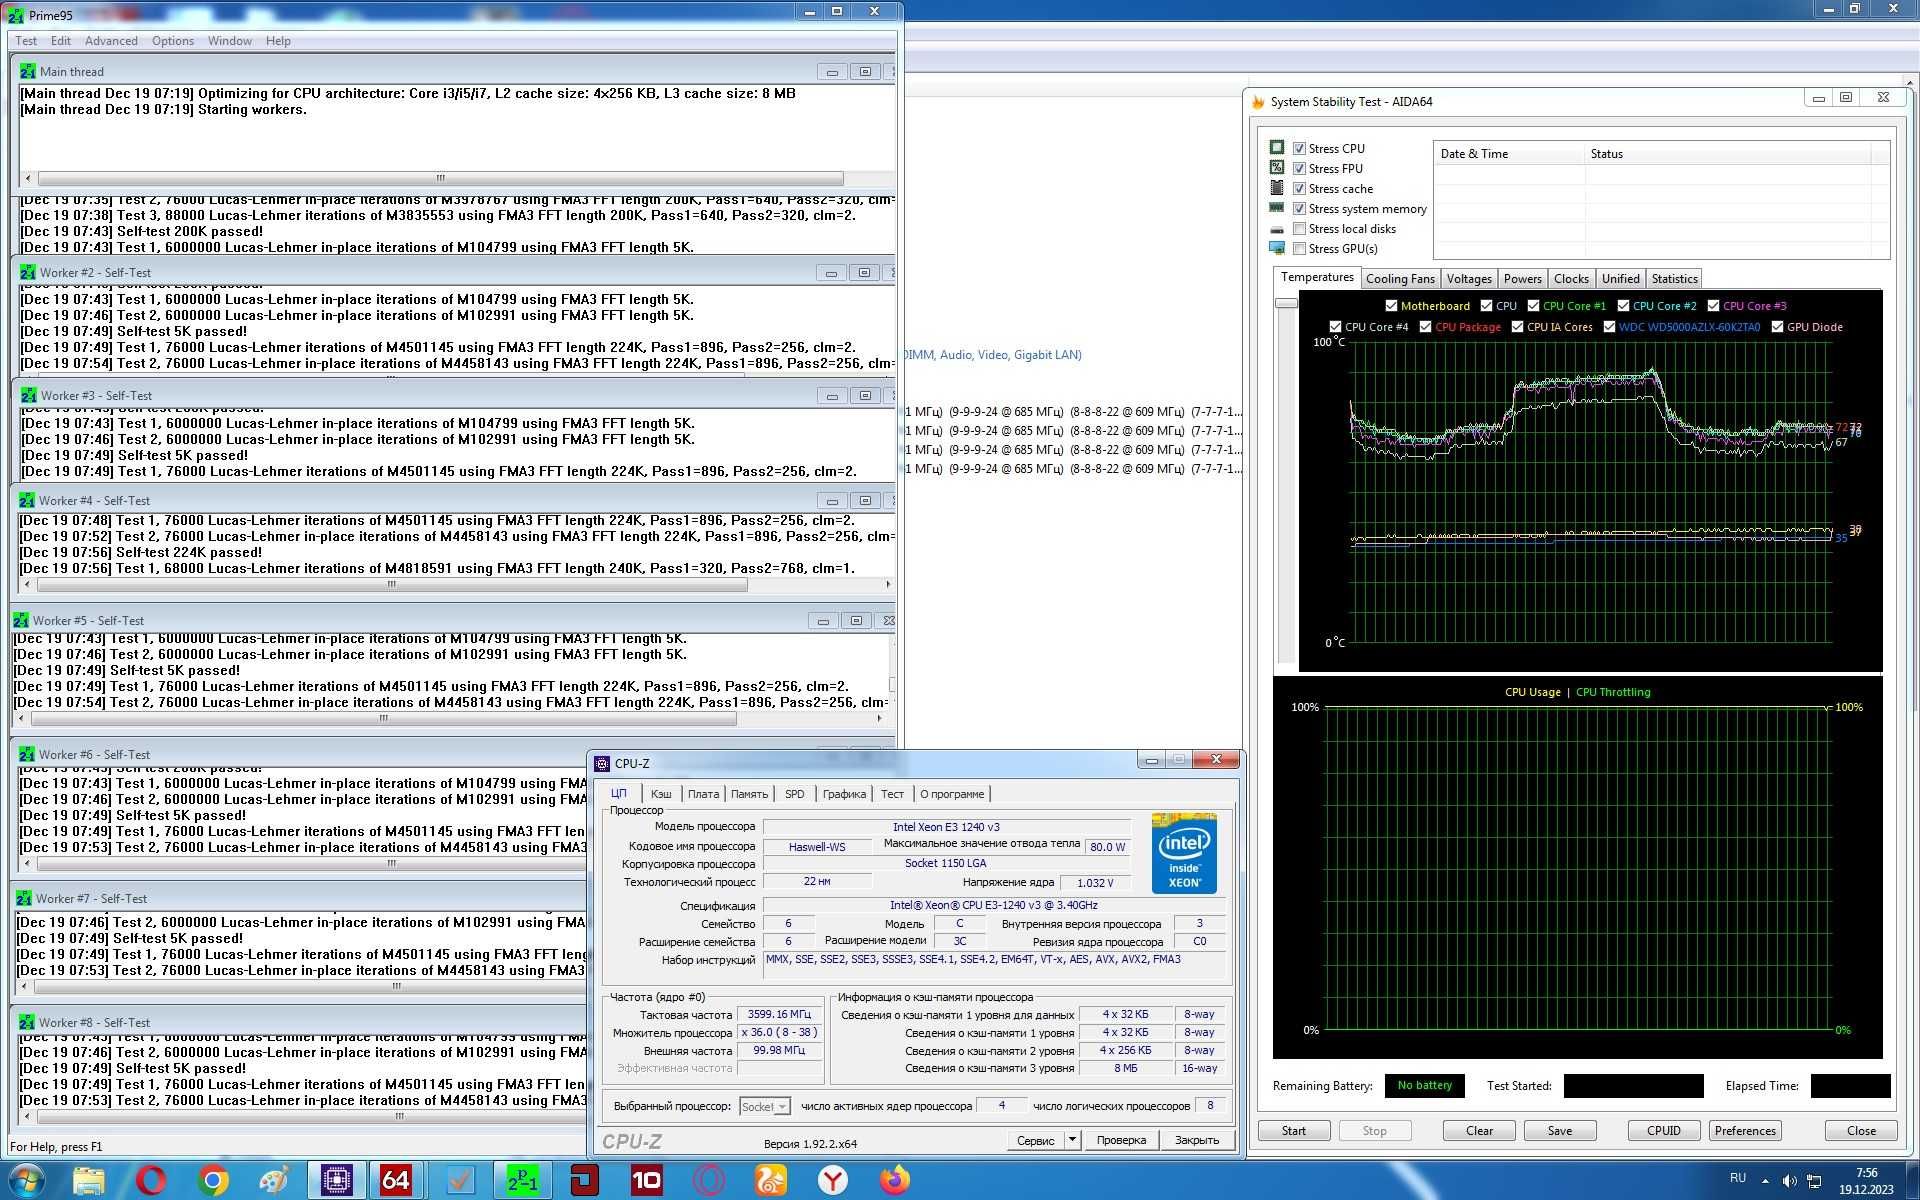Click the temperature graph vertical slider handle

(1286, 303)
